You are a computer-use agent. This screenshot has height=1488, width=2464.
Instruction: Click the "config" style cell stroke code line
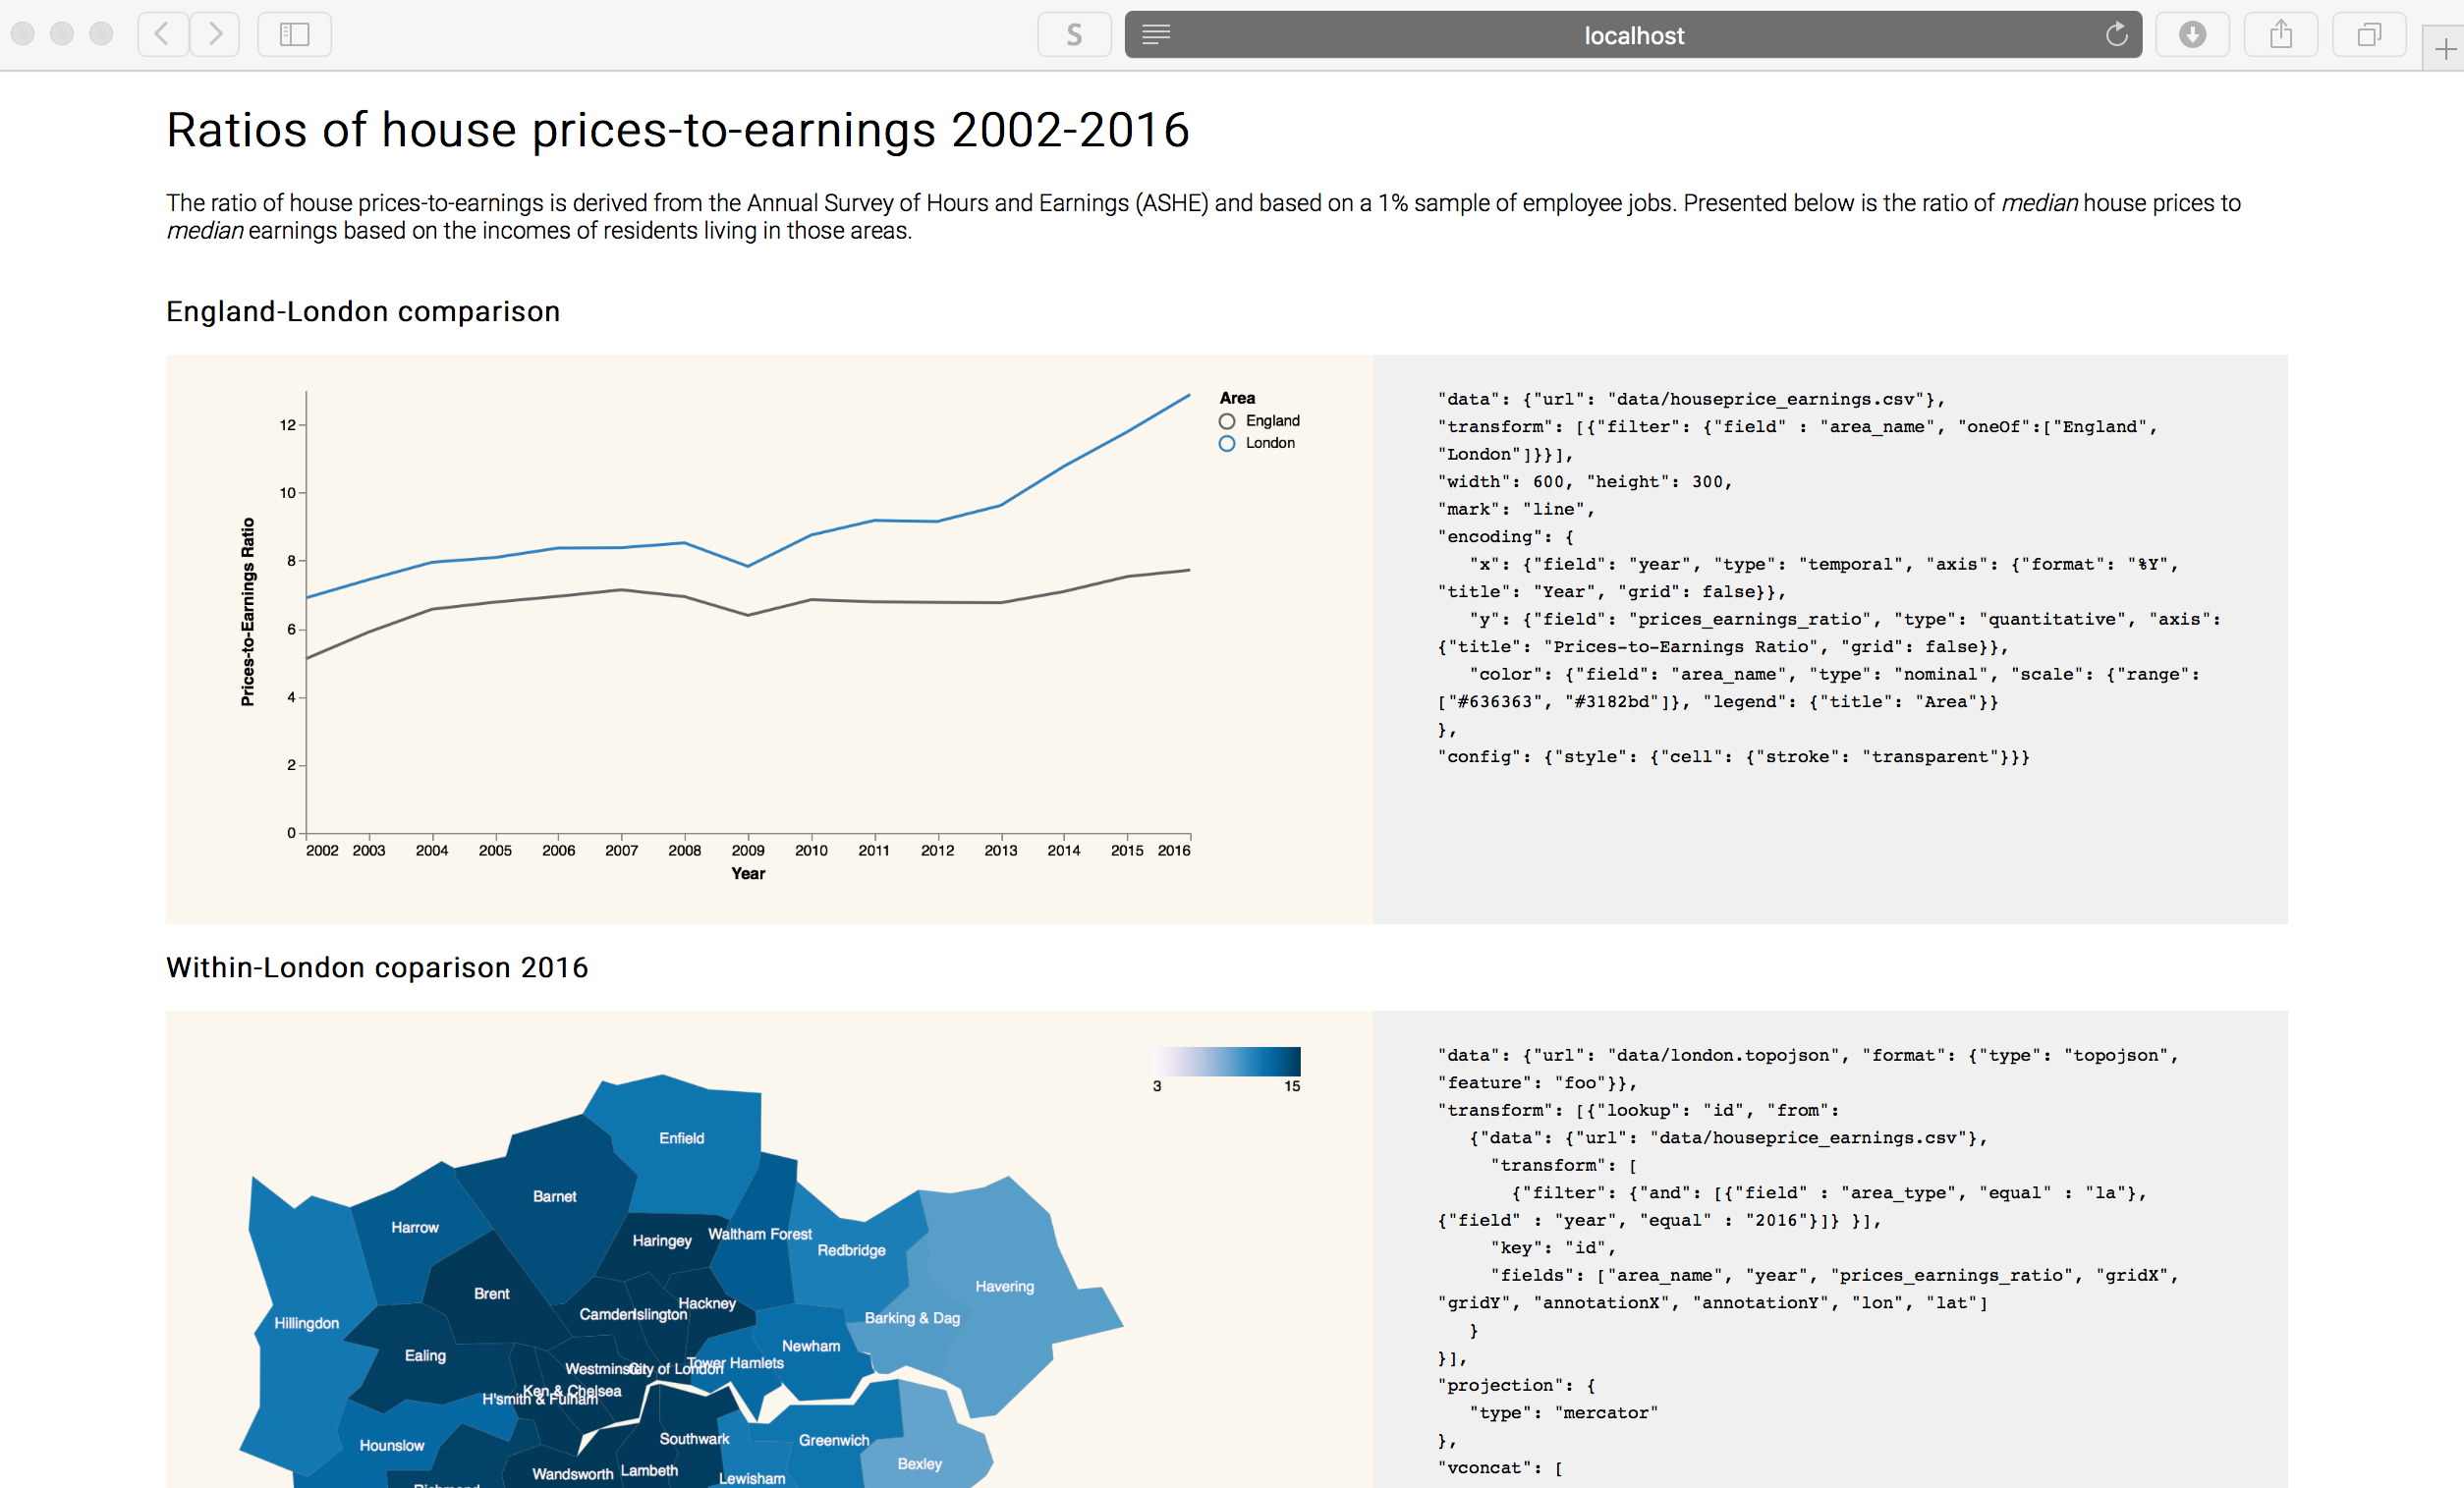coord(1733,756)
